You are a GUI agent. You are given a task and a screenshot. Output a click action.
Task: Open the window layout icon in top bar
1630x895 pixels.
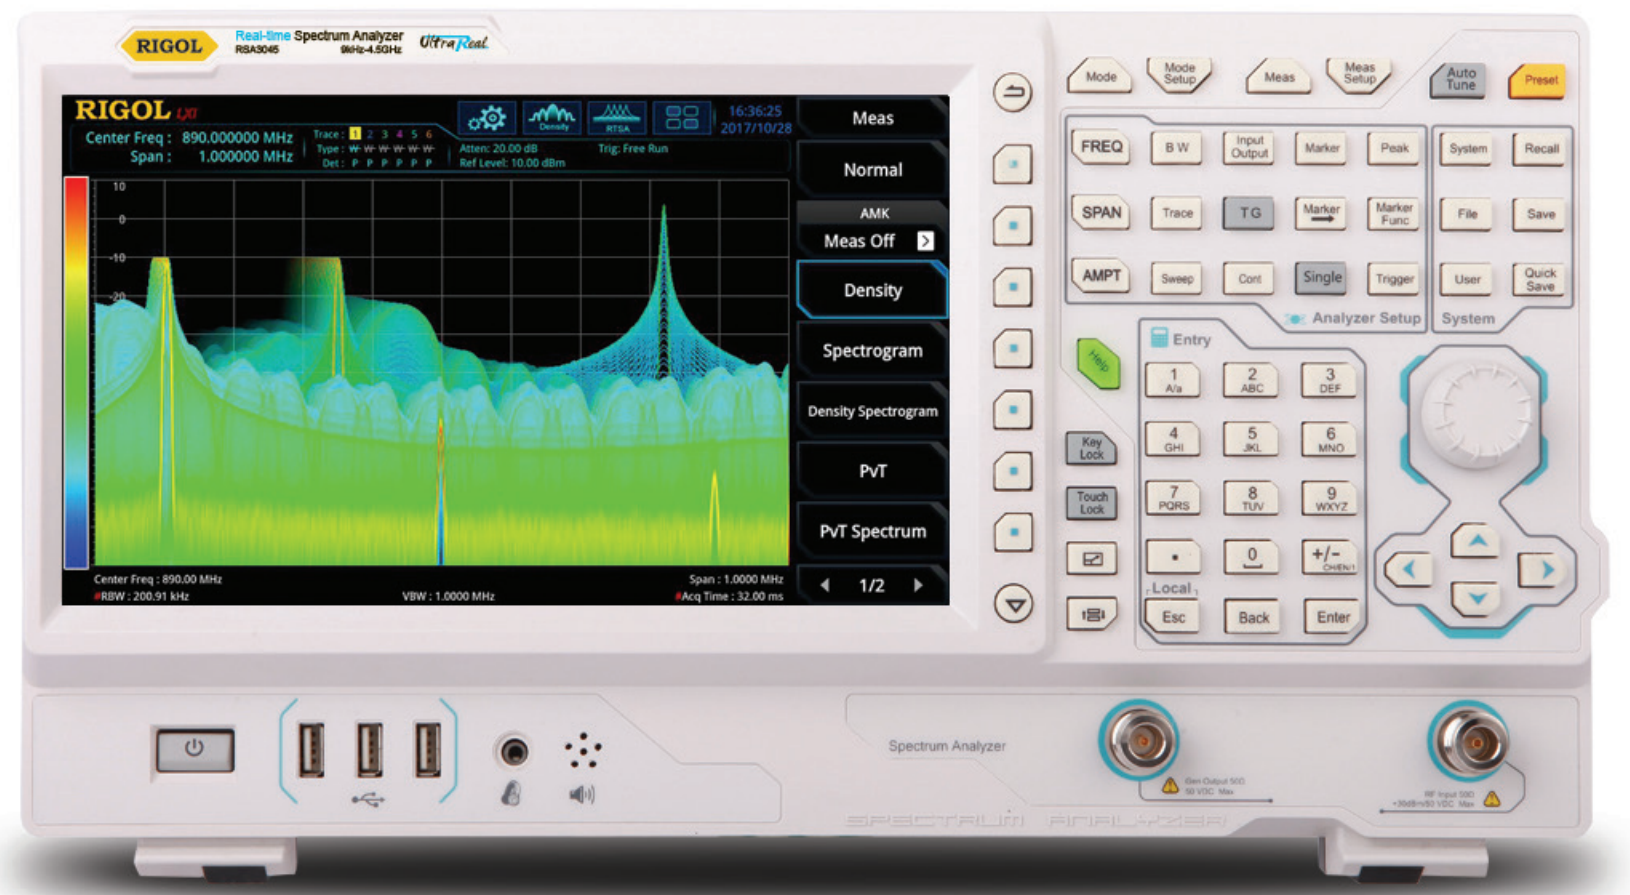[x=682, y=119]
